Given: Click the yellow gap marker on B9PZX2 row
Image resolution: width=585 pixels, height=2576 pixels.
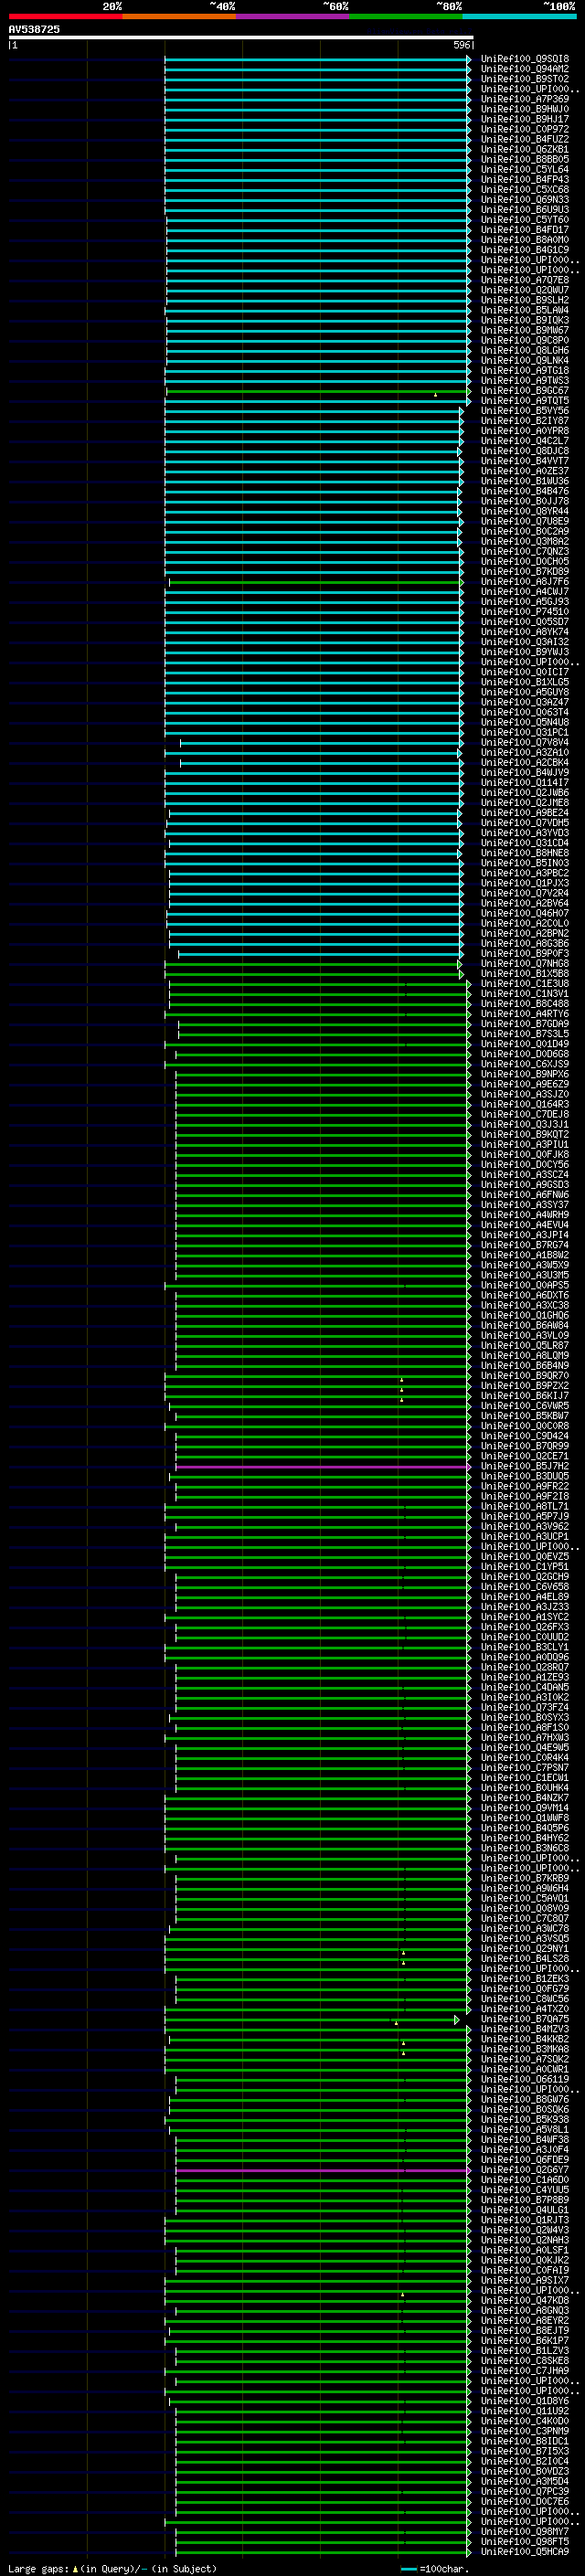Looking at the screenshot, I should pyautogui.click(x=402, y=1389).
